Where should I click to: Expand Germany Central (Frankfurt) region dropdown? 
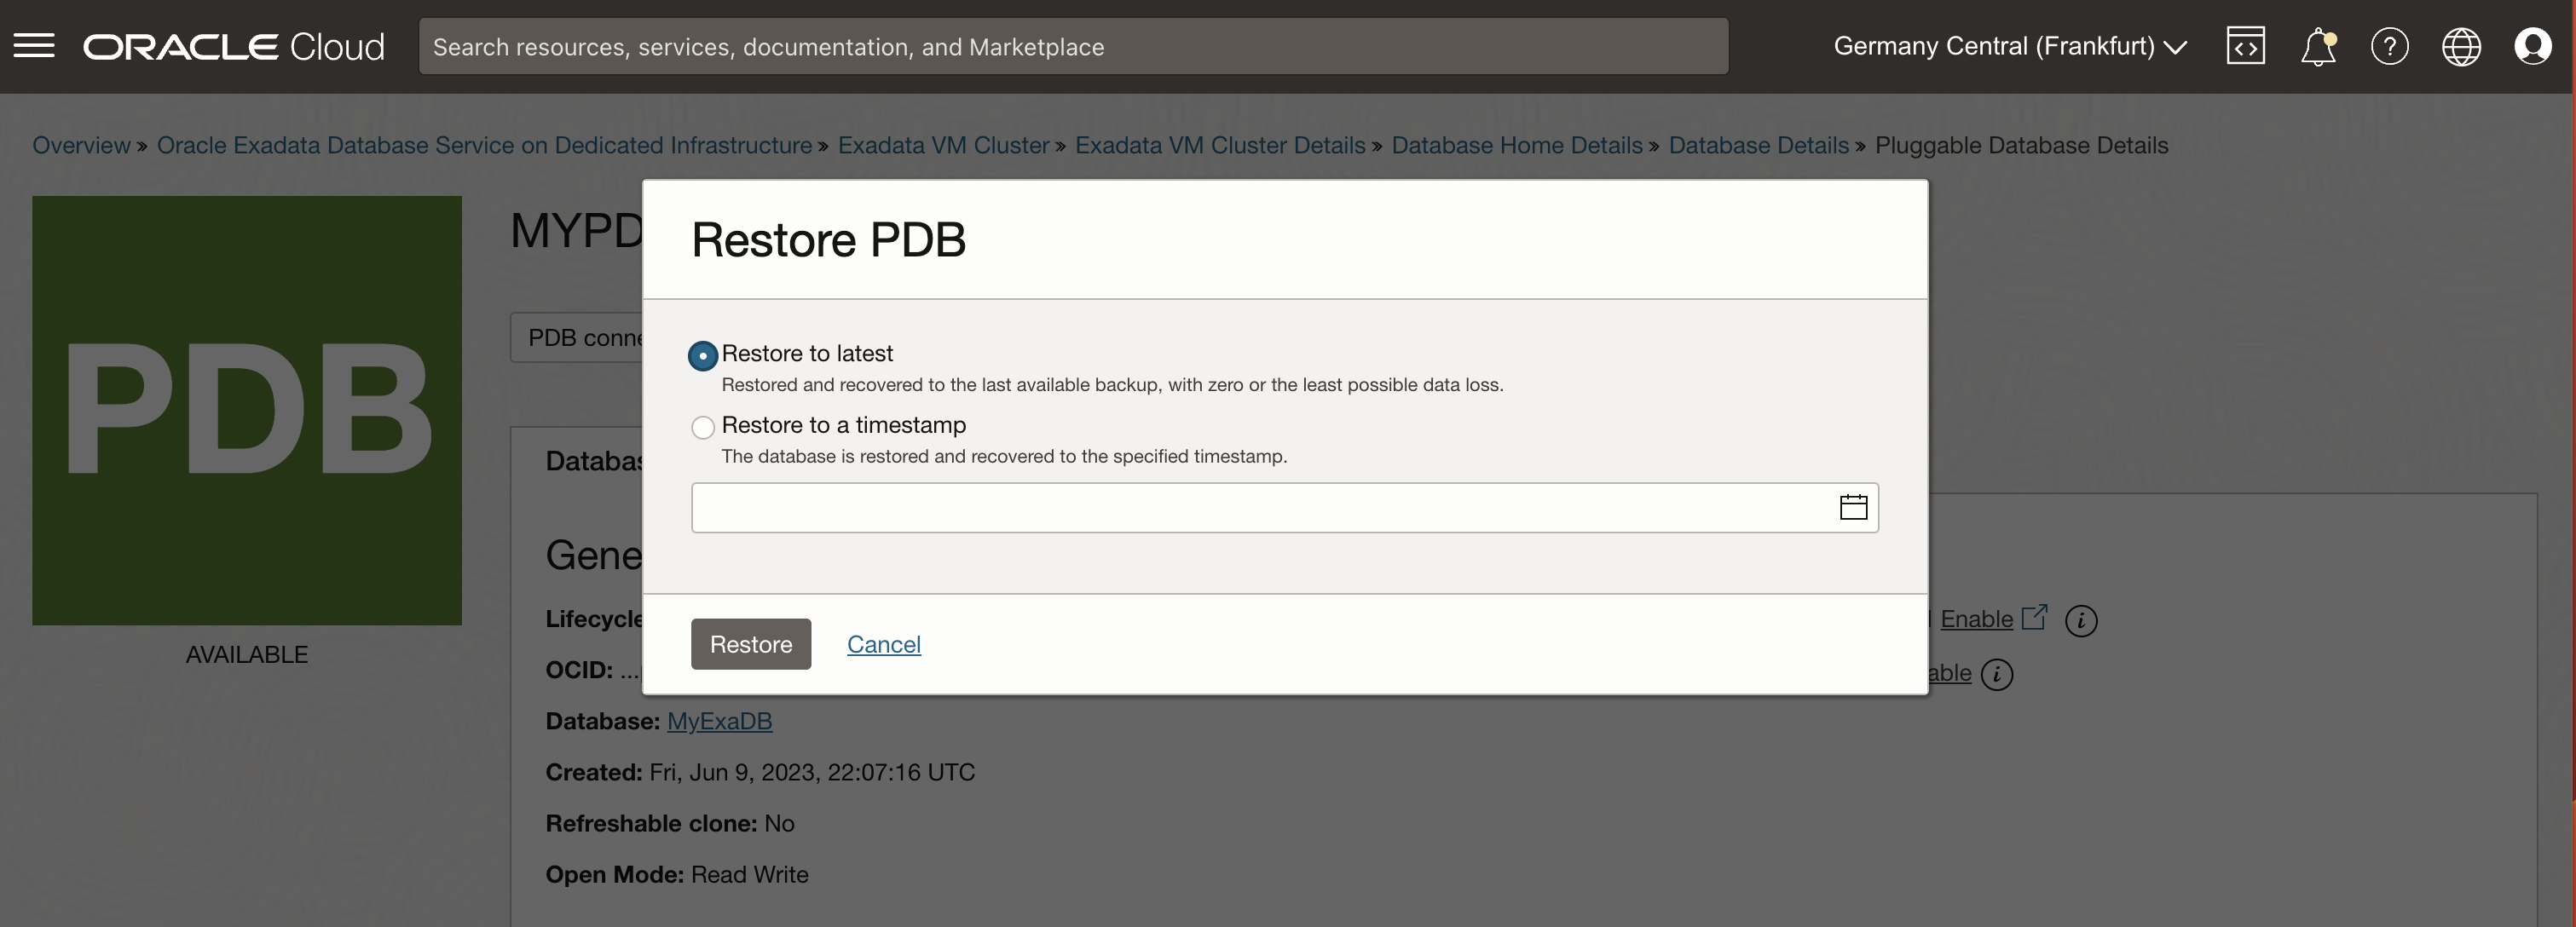coord(2010,46)
